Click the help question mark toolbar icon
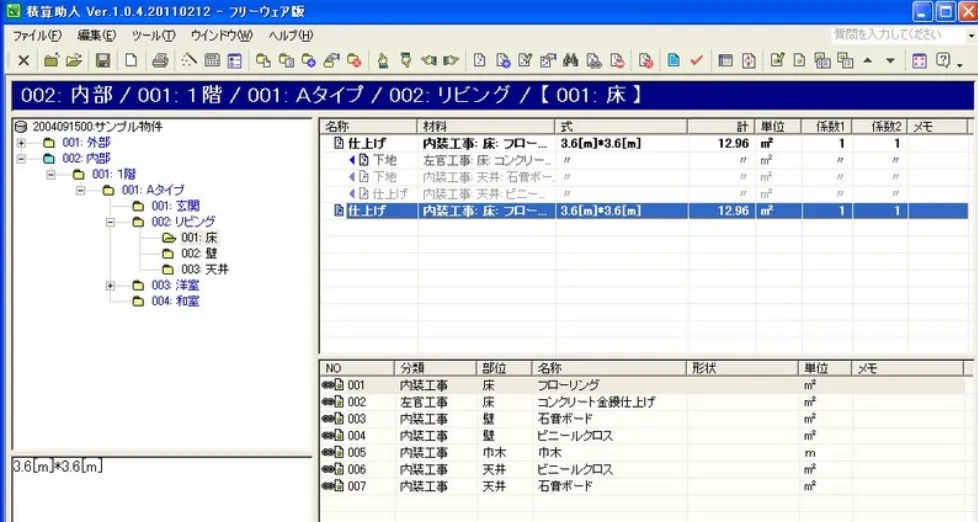 click(x=942, y=61)
